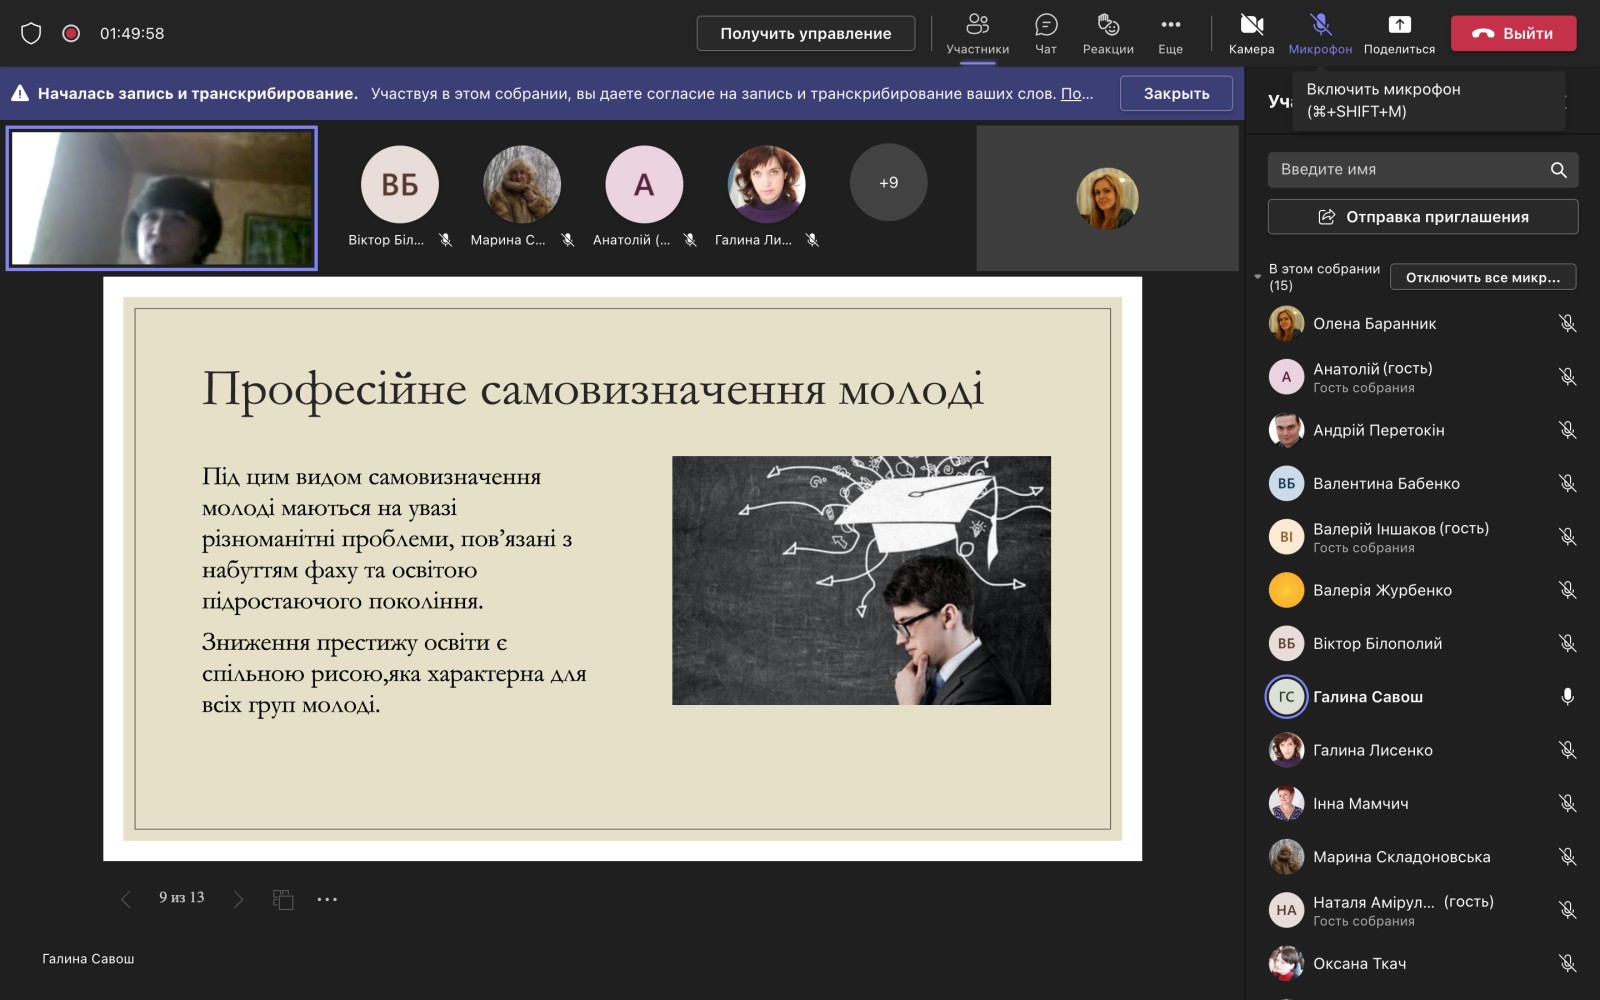Collapse the В этом собрании list
The height and width of the screenshot is (1000, 1600).
point(1258,277)
